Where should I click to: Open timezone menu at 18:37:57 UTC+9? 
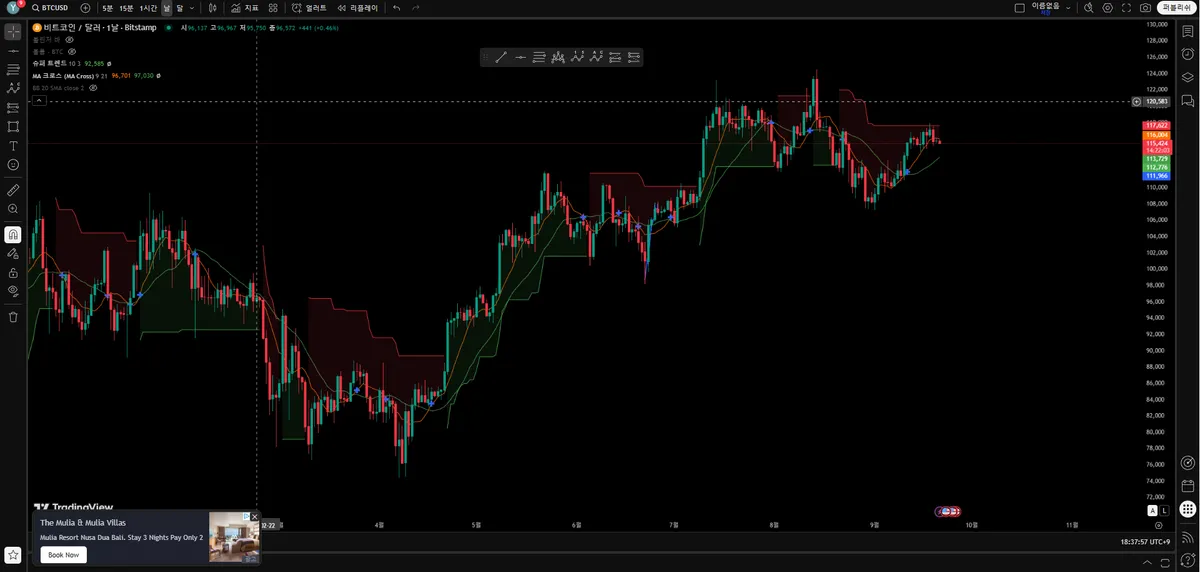point(1146,541)
